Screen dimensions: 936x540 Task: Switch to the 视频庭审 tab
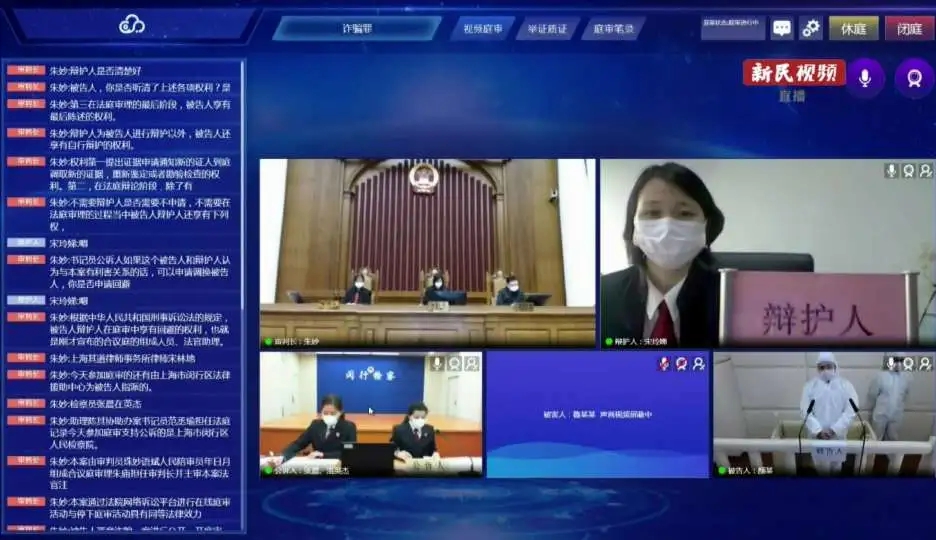tap(481, 29)
